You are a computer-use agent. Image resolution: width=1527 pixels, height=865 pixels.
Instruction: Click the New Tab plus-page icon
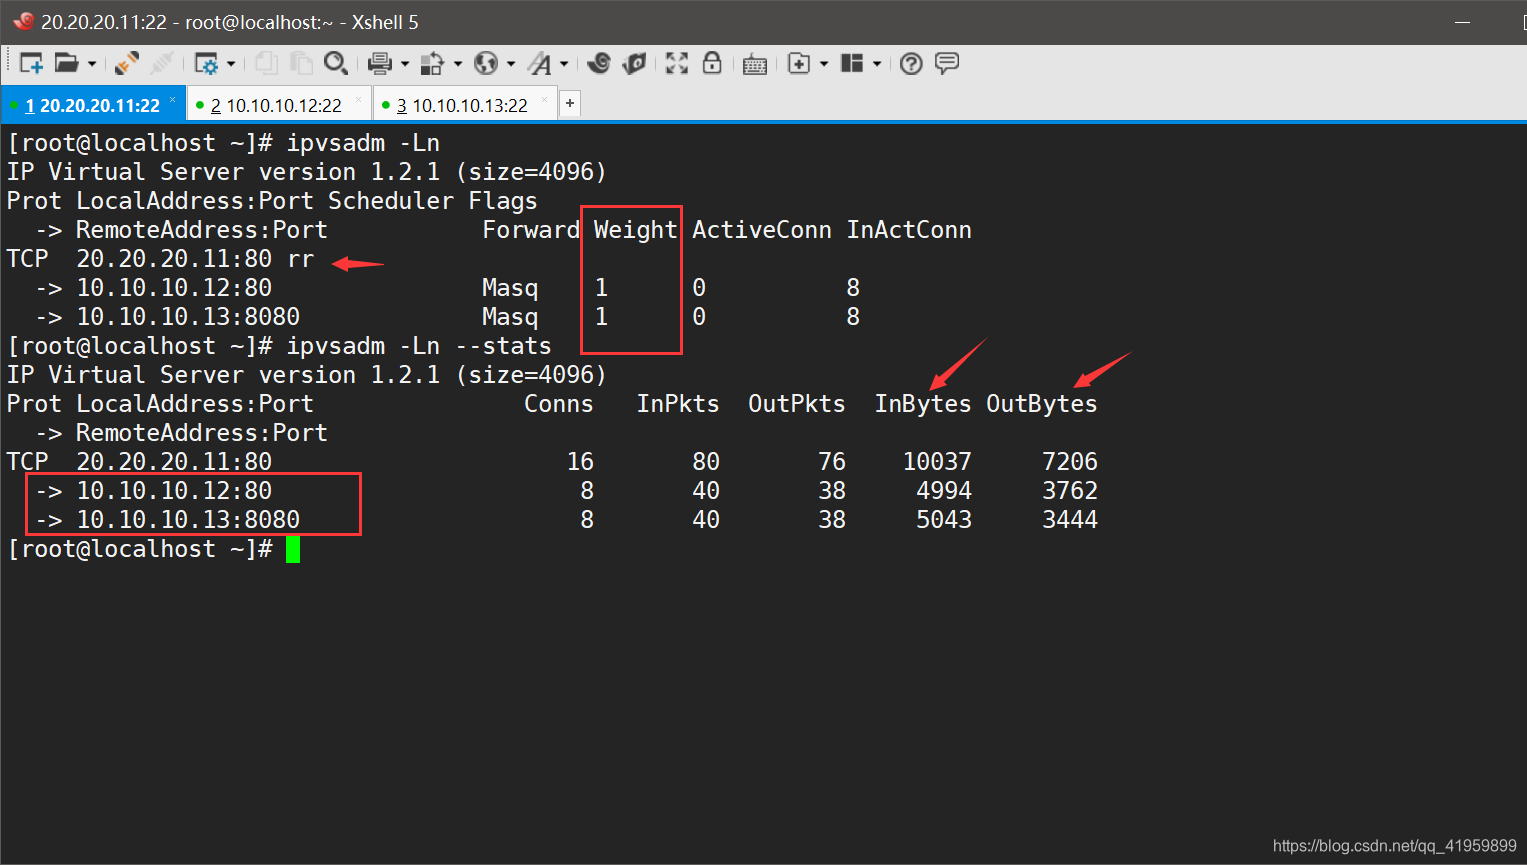pyautogui.click(x=799, y=64)
